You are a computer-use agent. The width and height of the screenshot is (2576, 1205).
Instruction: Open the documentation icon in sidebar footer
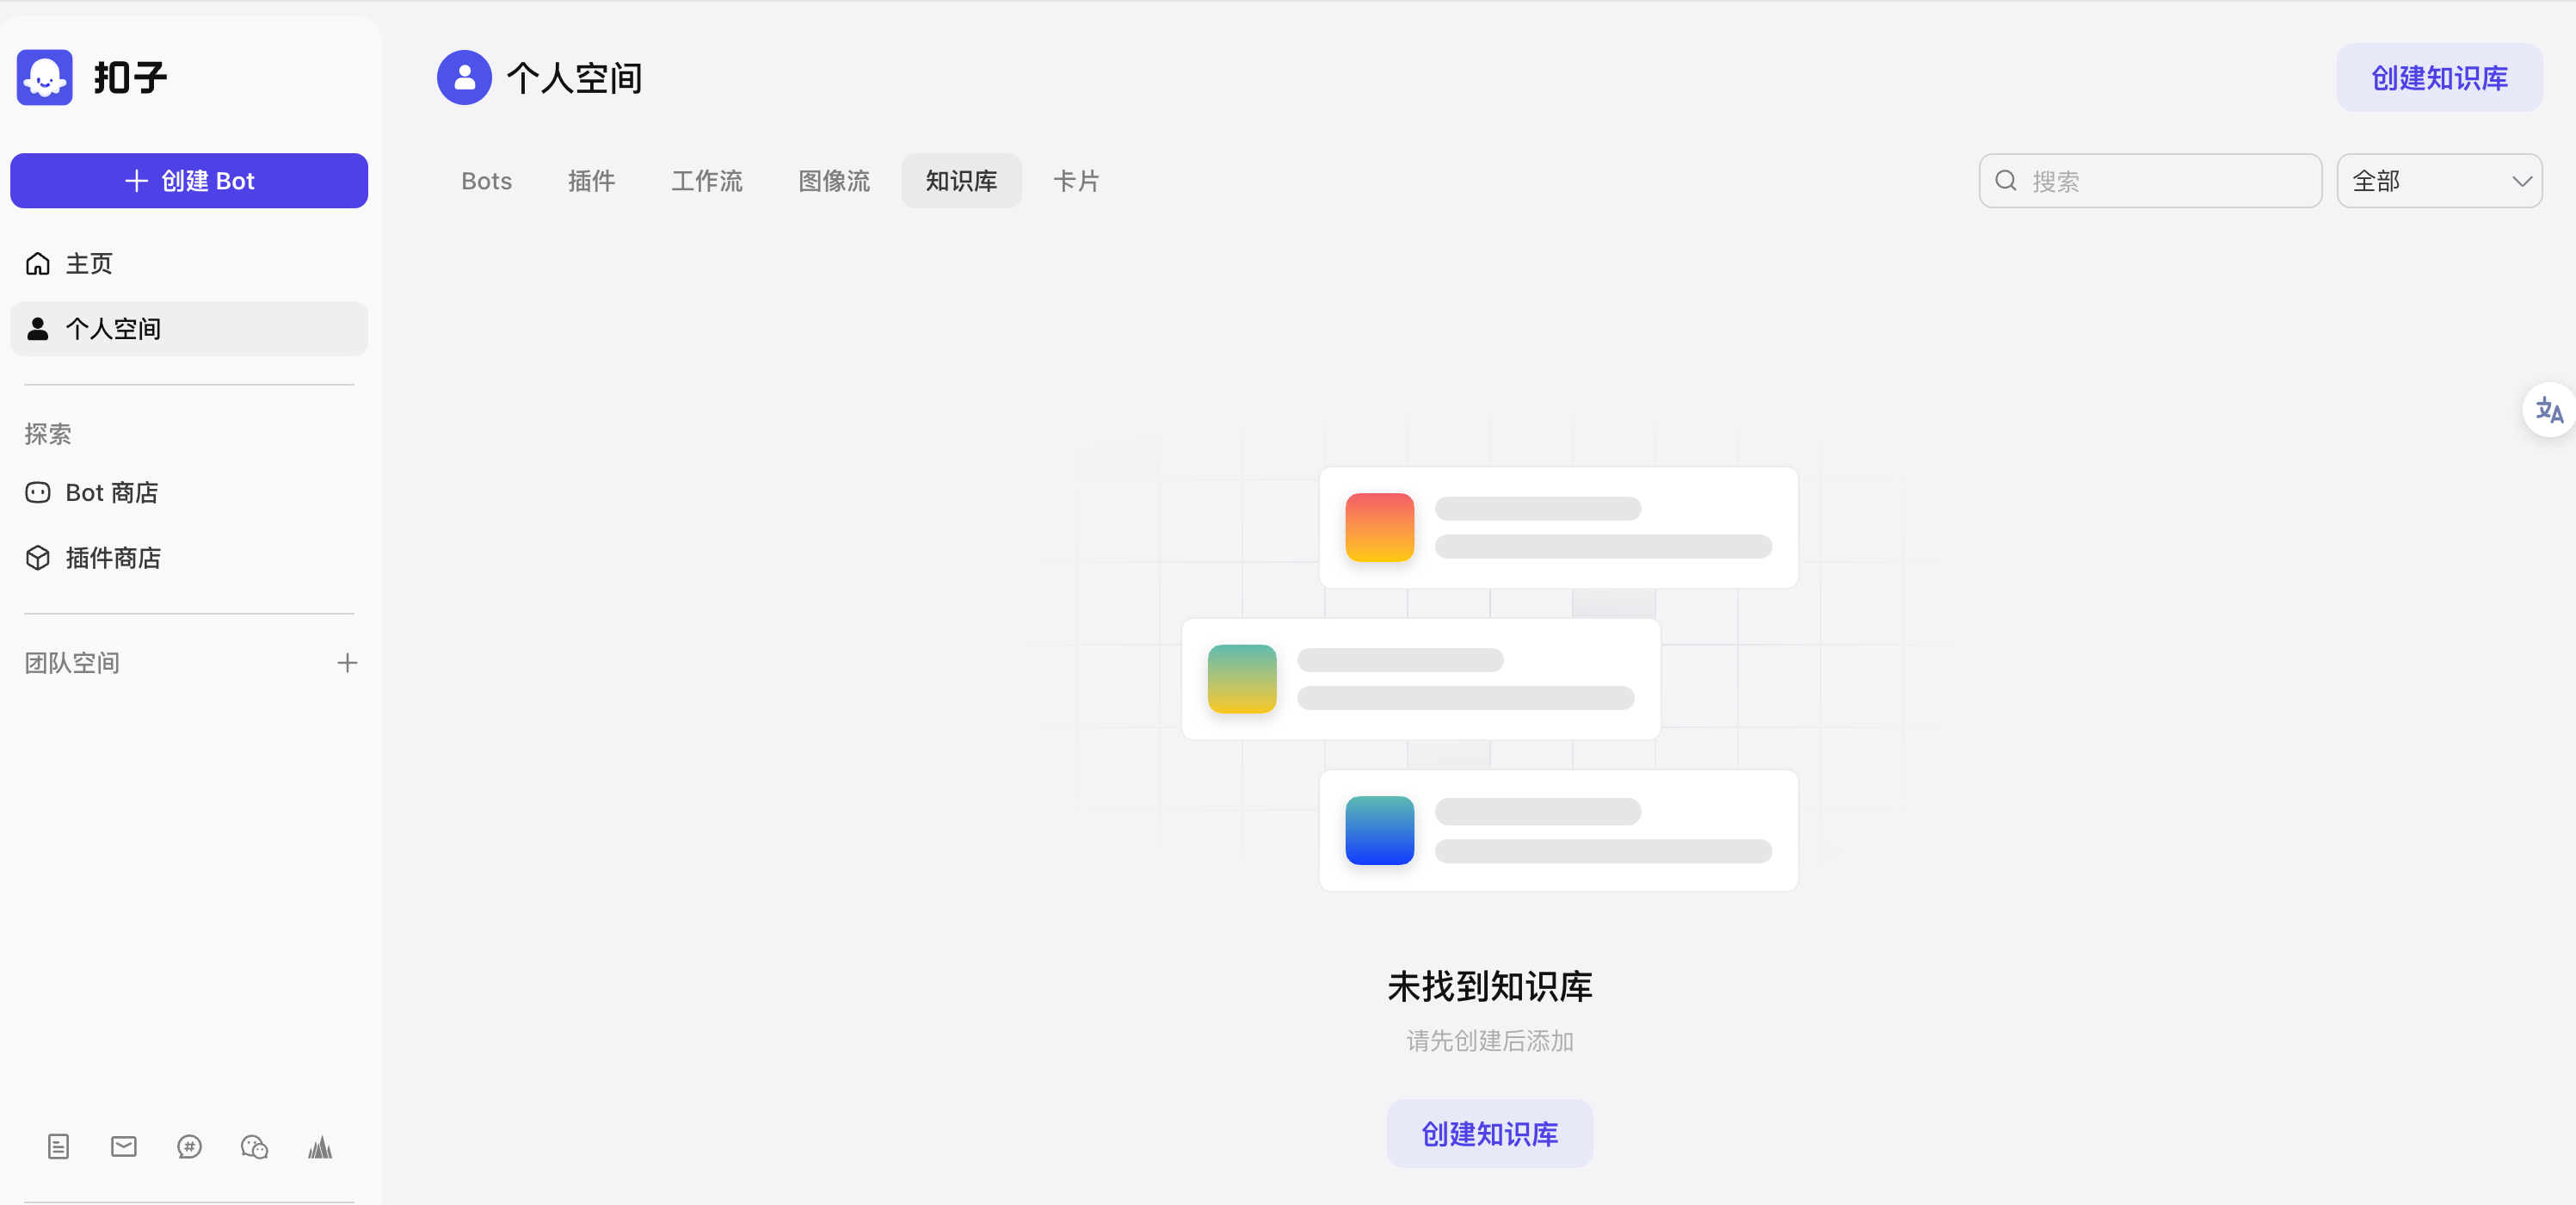[58, 1146]
